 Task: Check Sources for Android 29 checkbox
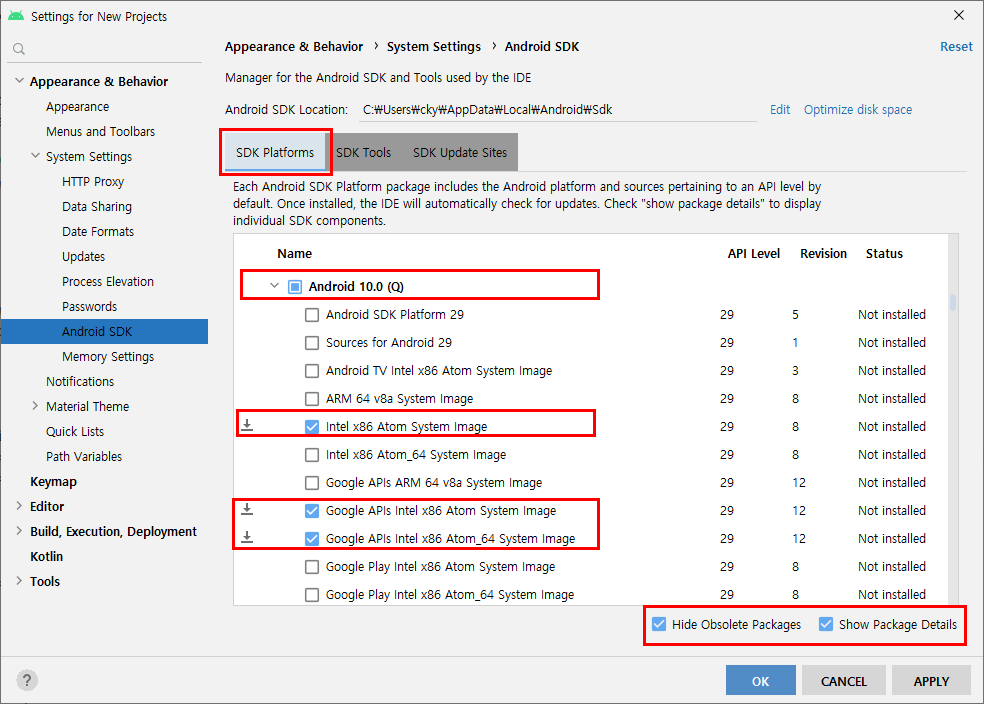click(312, 343)
